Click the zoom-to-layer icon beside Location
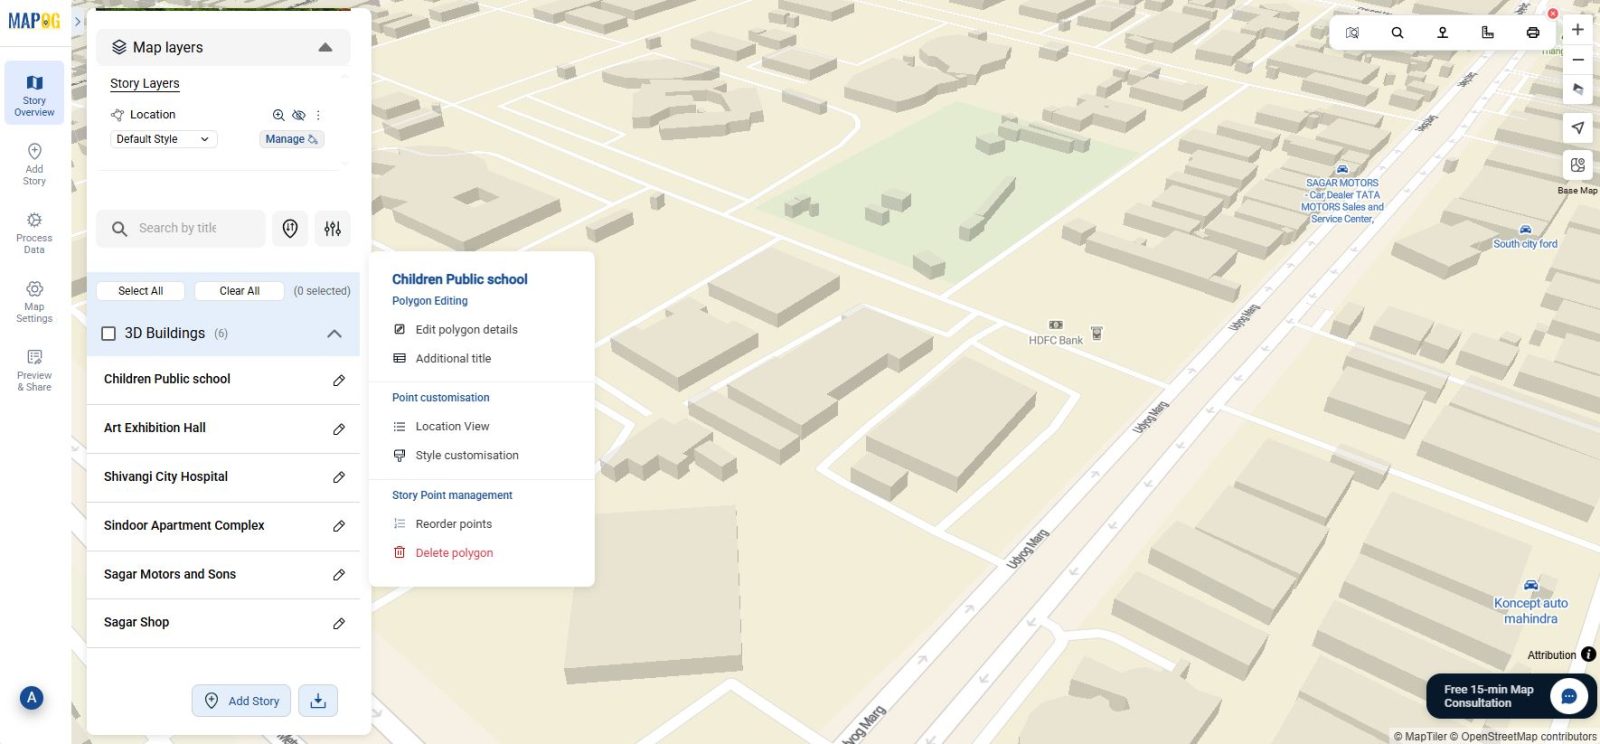This screenshot has width=1600, height=744. pos(279,115)
